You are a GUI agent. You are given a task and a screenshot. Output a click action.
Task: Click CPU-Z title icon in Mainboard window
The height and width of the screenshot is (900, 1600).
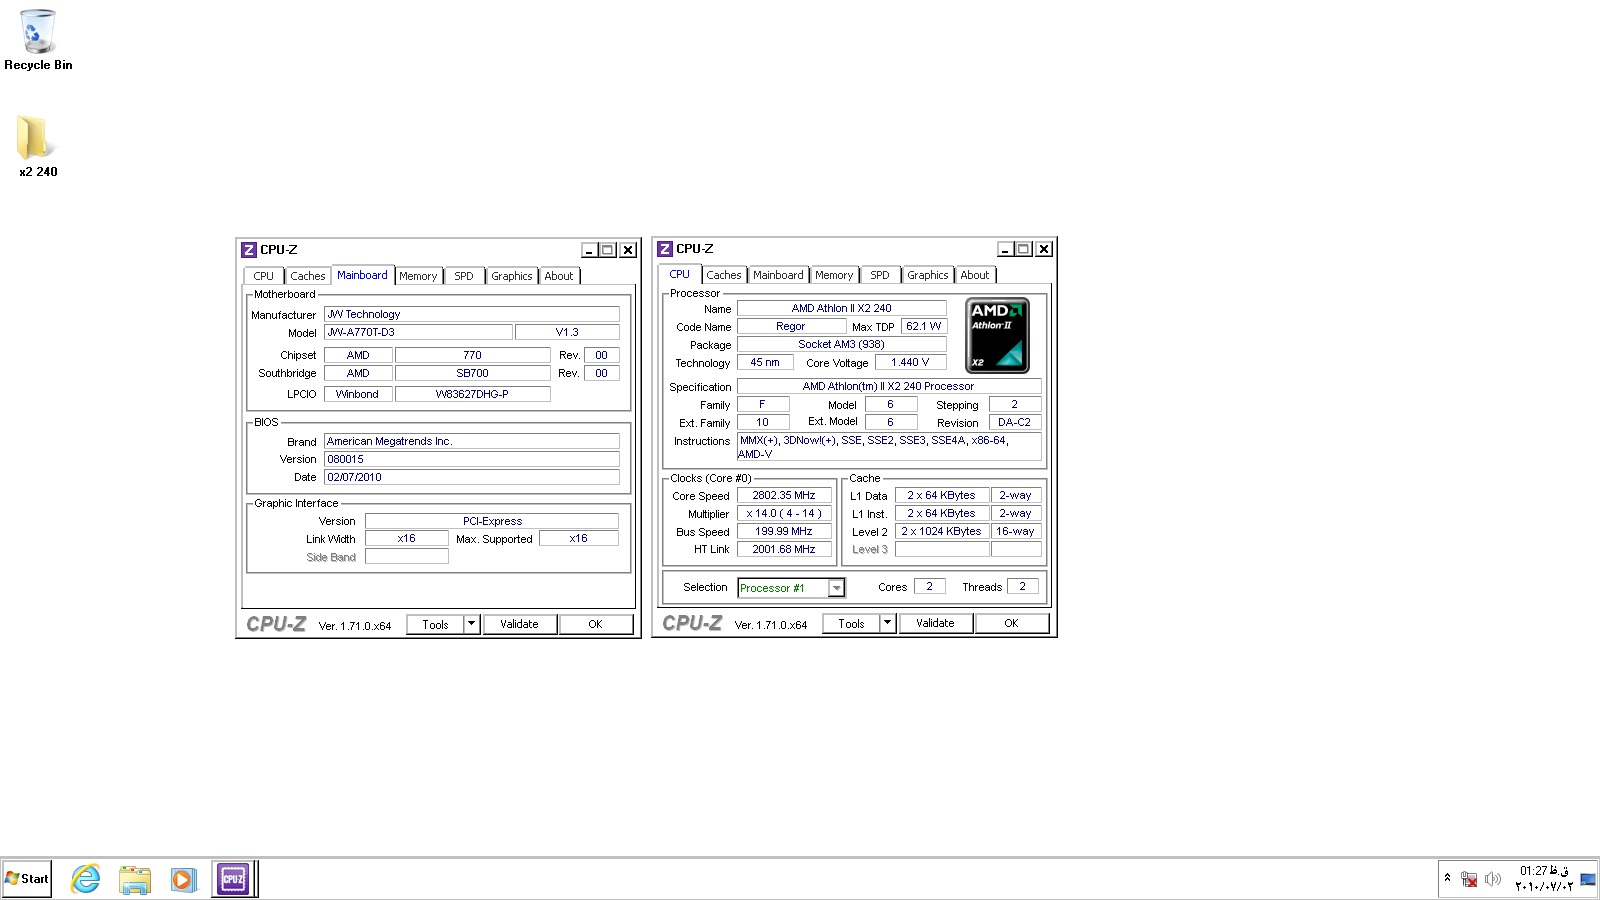point(249,250)
